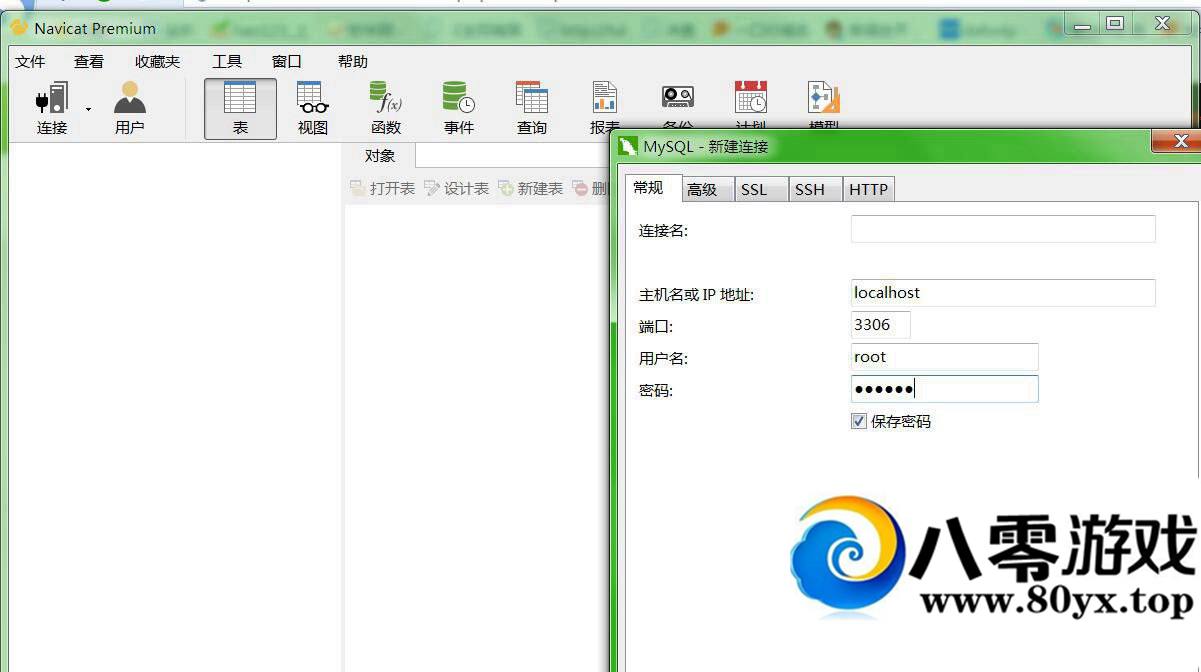Click 设计表 design table button
Viewport: 1201px width, 672px height.
457,188
